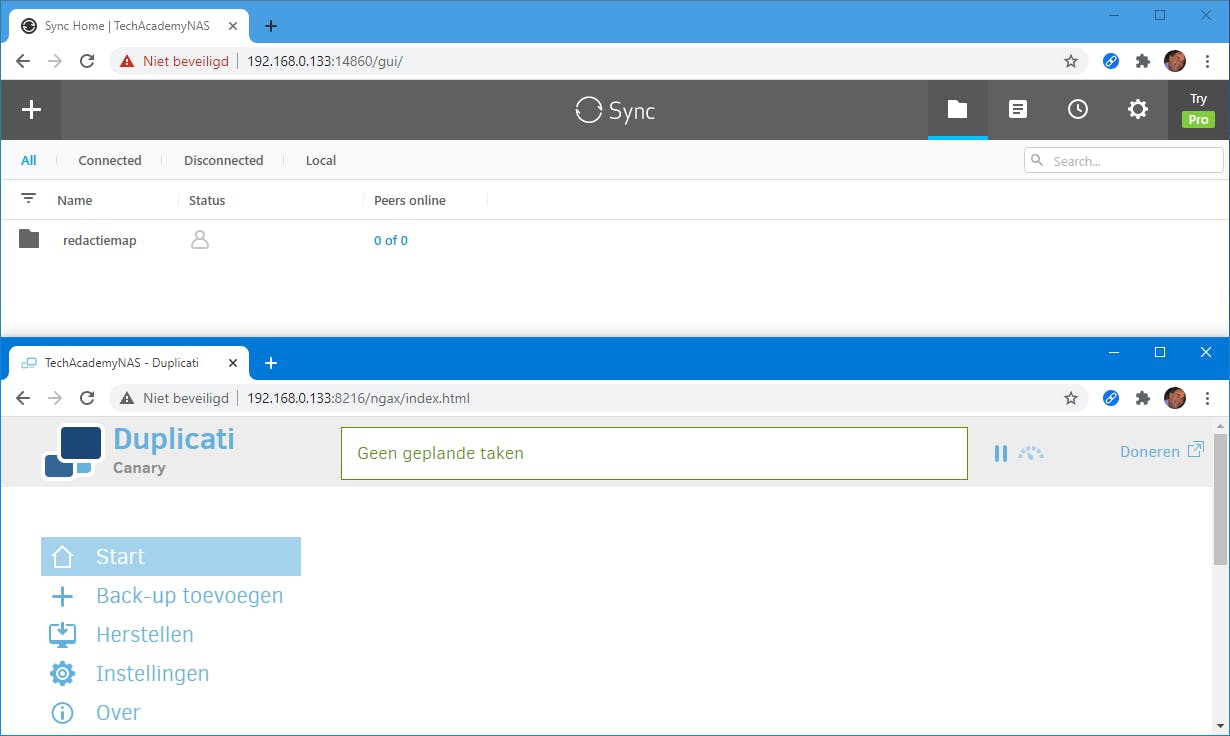
Task: Minimize the Duplicati browser window
Action: coord(1114,352)
